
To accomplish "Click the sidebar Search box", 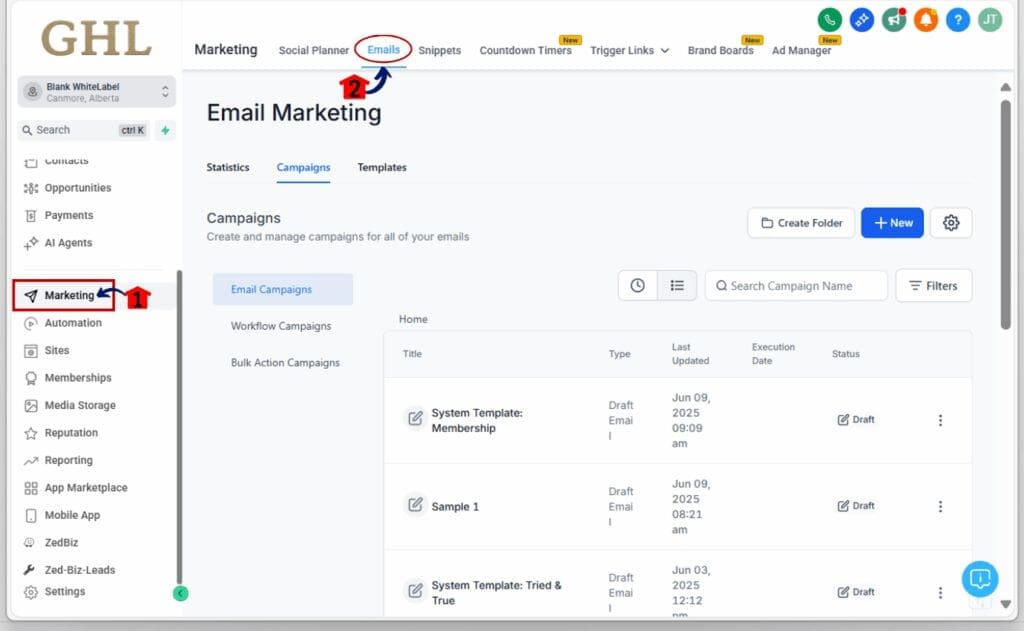I will 85,130.
